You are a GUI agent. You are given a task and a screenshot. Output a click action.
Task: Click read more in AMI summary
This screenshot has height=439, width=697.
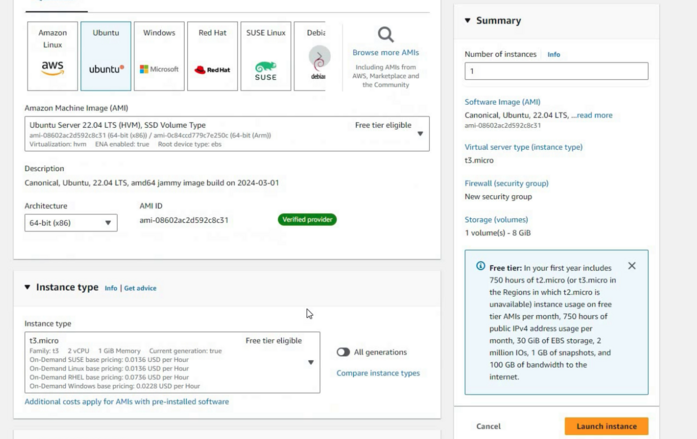pyautogui.click(x=594, y=115)
